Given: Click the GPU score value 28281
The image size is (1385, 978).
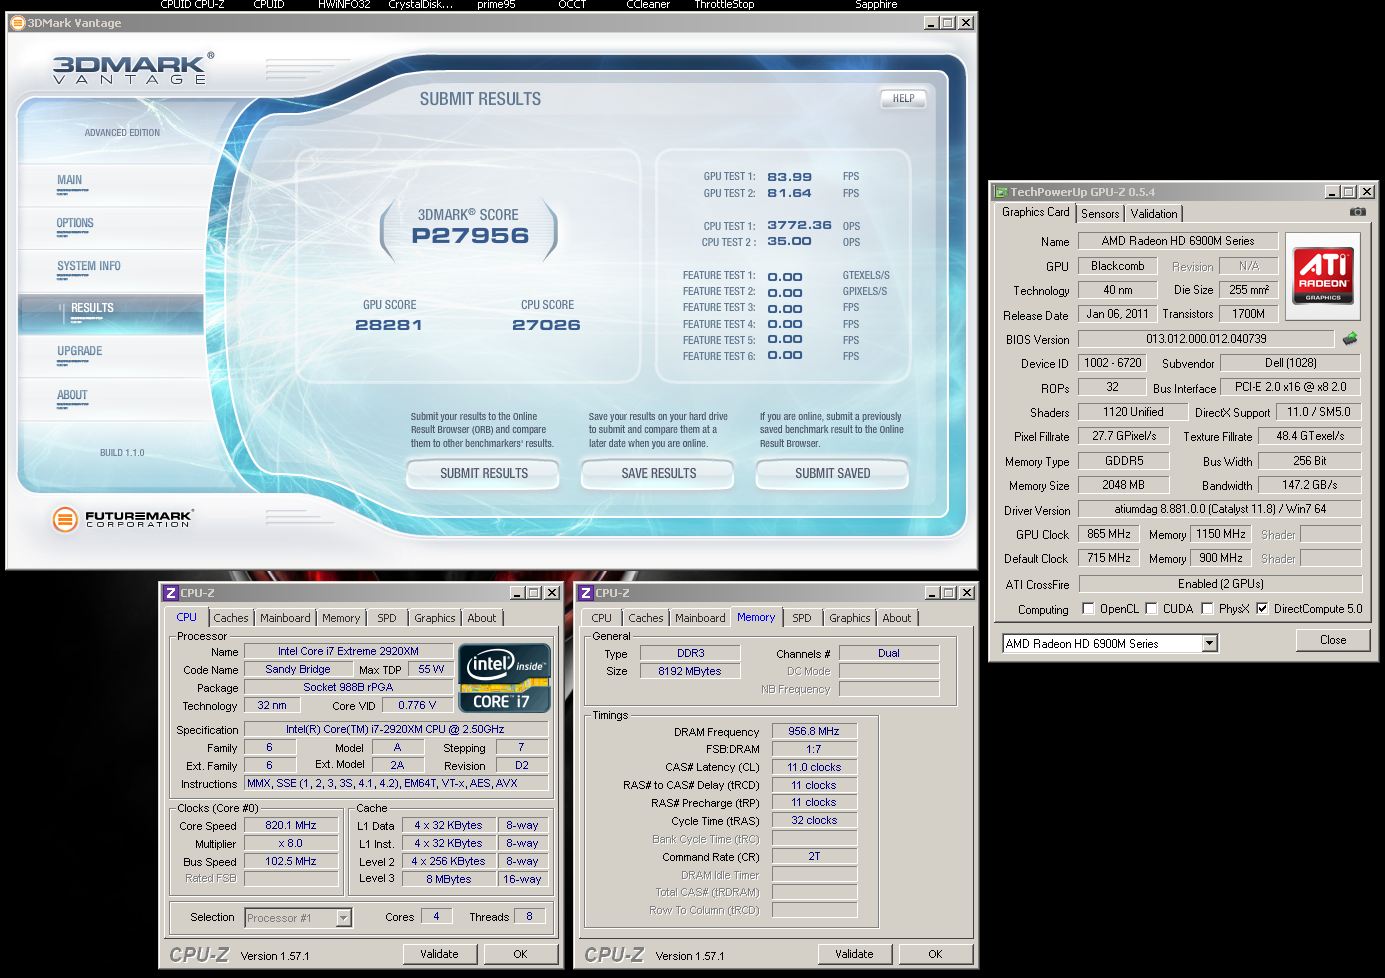Looking at the screenshot, I should point(389,325).
